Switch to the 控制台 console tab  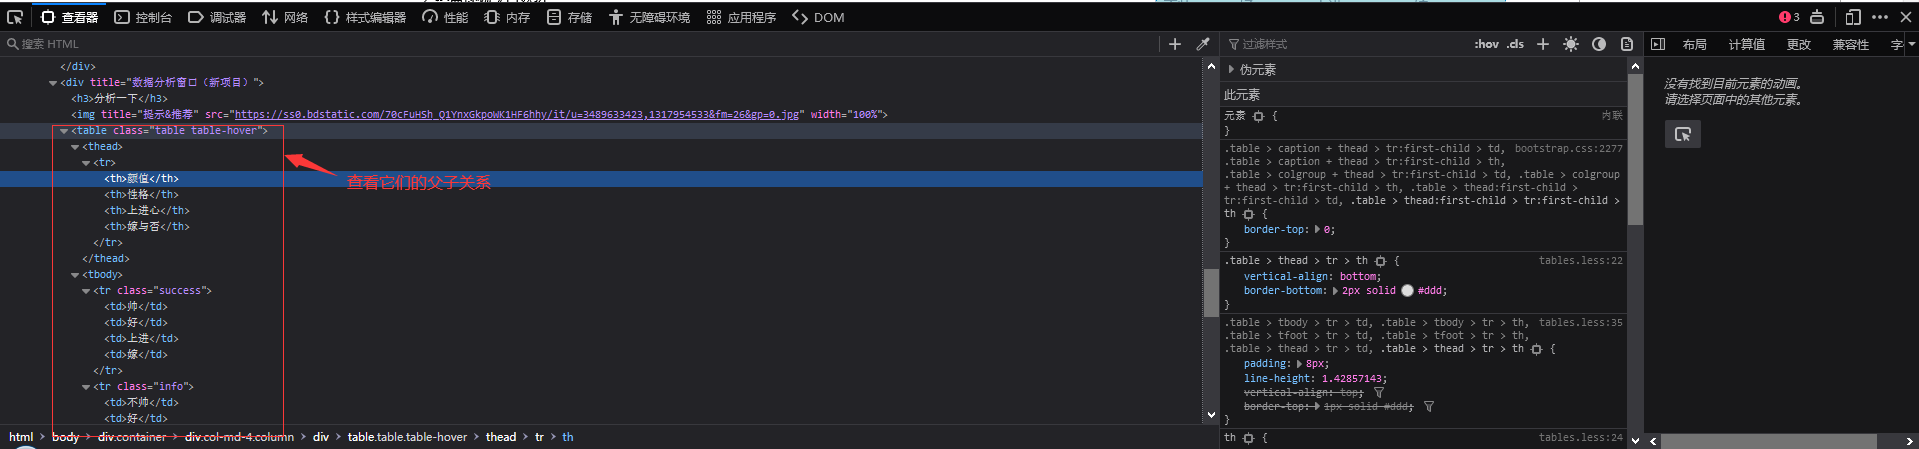143,17
